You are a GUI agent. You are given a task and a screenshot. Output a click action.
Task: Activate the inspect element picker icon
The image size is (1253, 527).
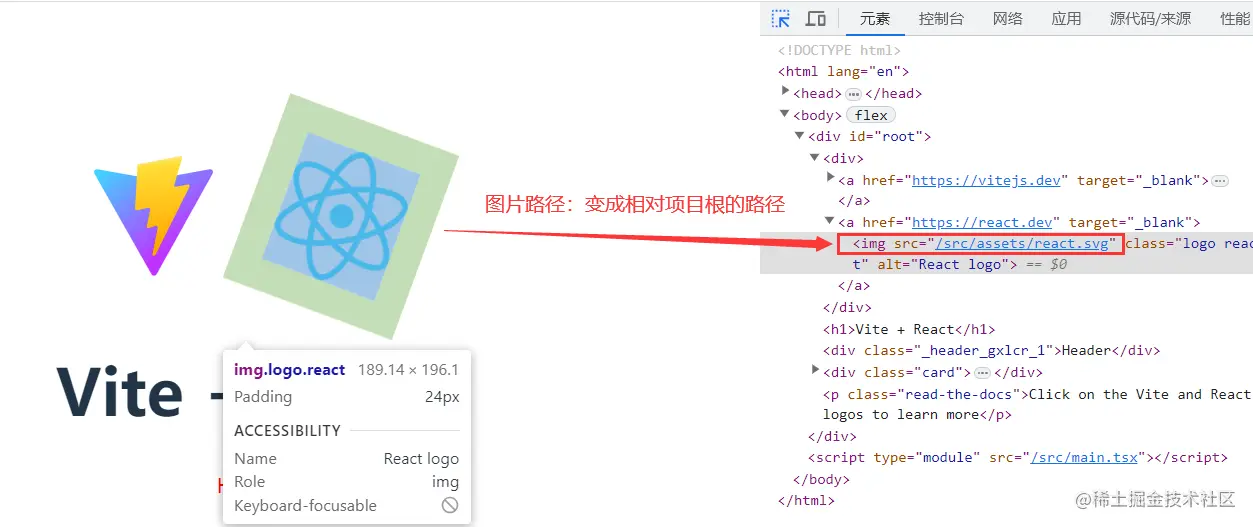(781, 18)
